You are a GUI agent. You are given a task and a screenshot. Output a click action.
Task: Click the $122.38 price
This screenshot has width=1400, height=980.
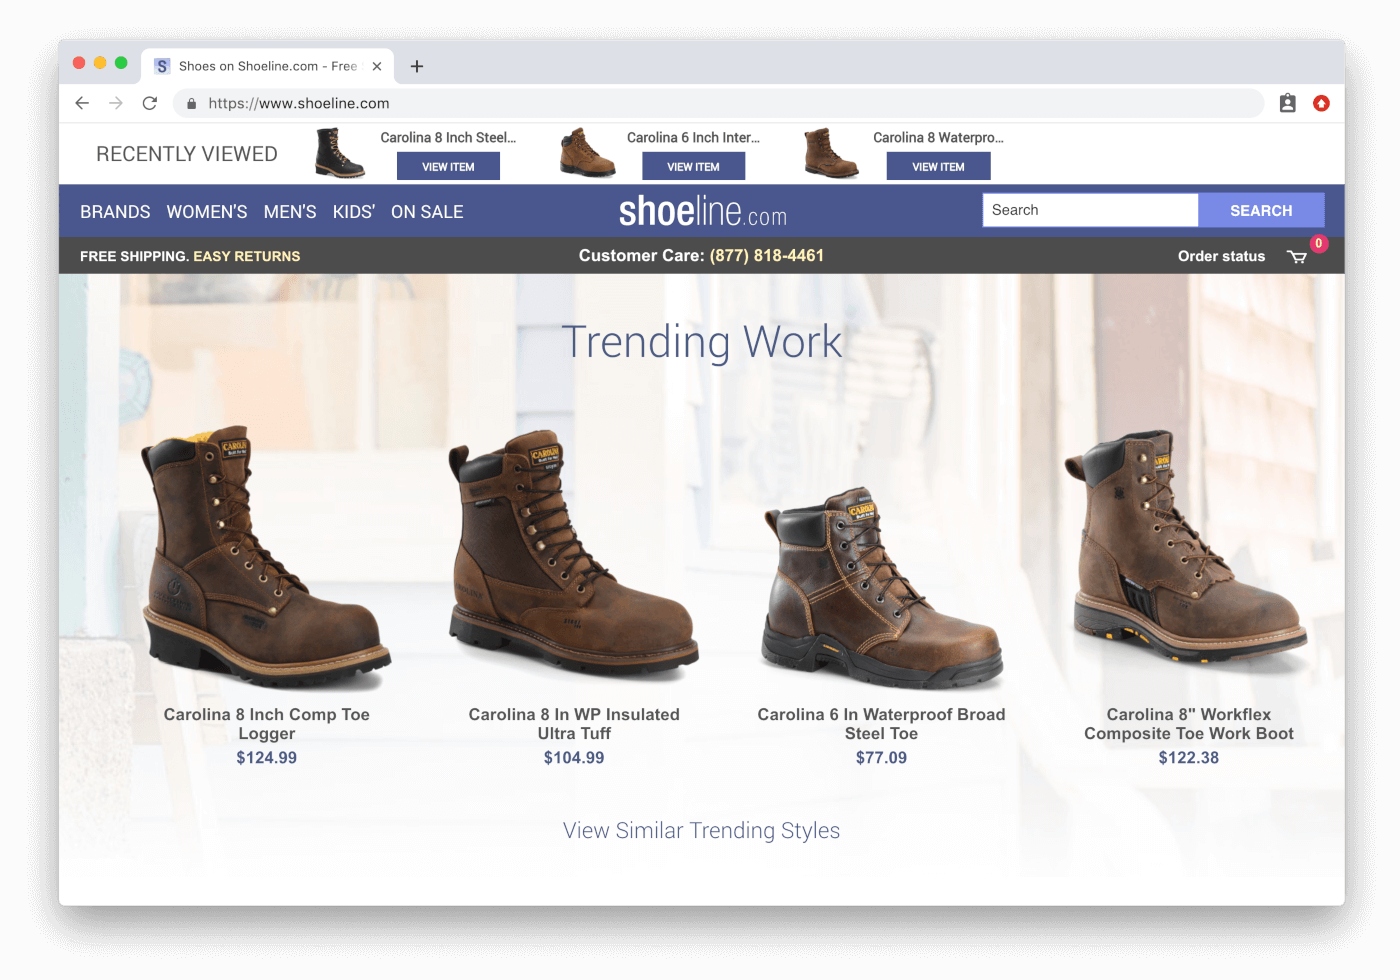click(1189, 758)
